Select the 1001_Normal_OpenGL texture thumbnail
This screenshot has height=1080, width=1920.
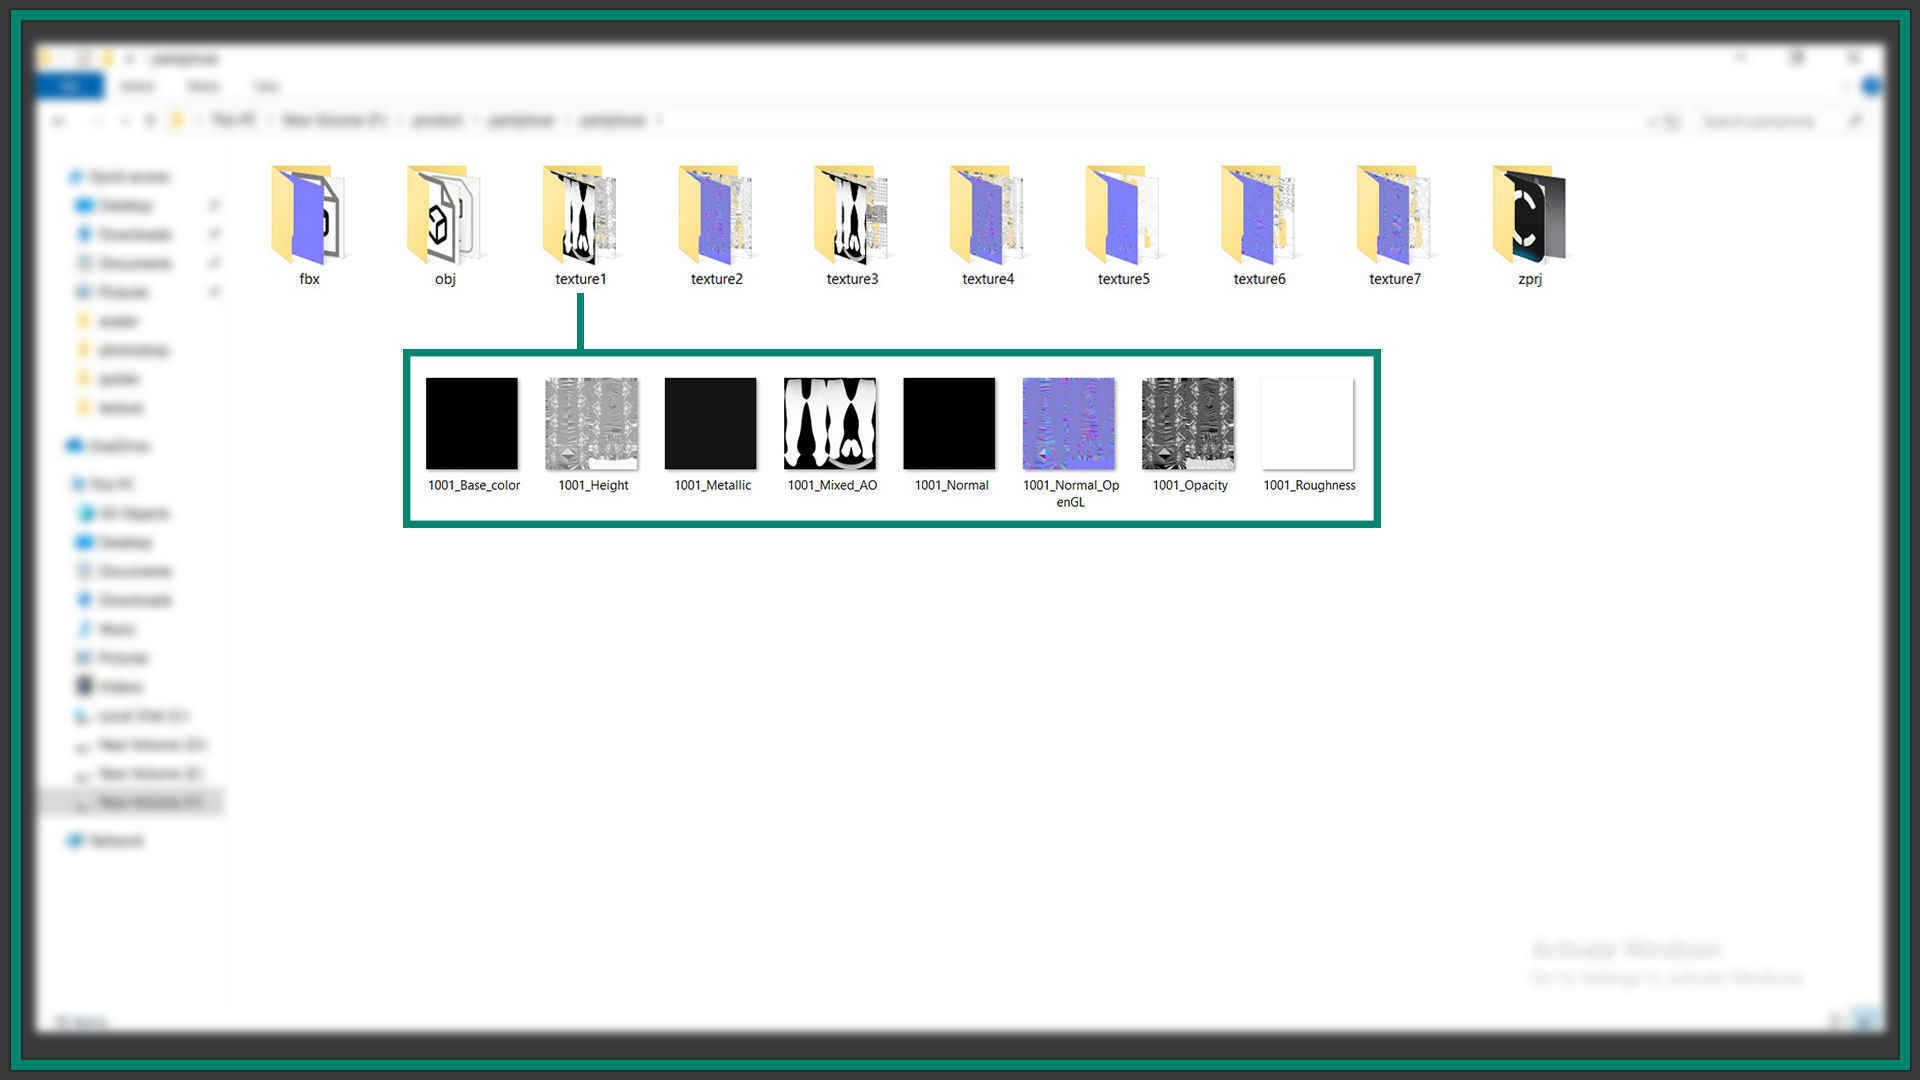click(x=1068, y=424)
